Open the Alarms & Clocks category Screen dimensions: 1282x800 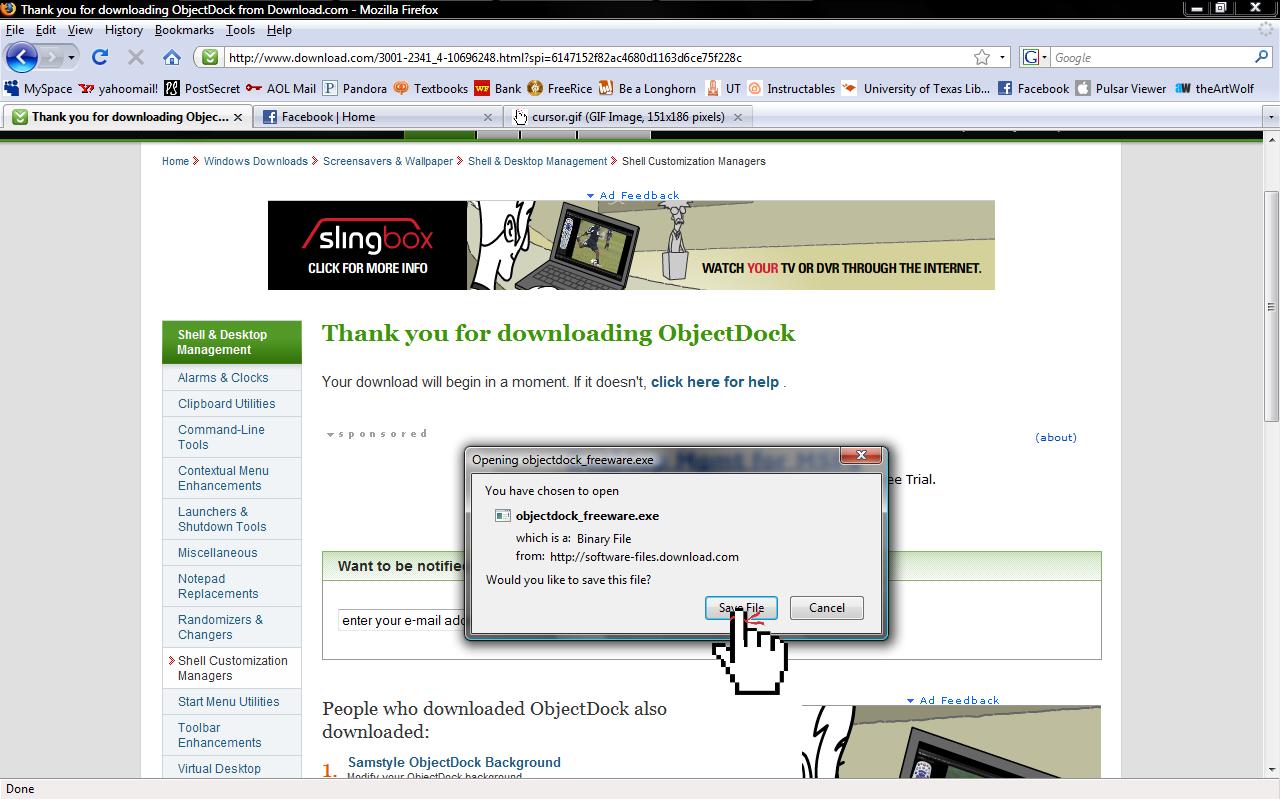point(223,378)
